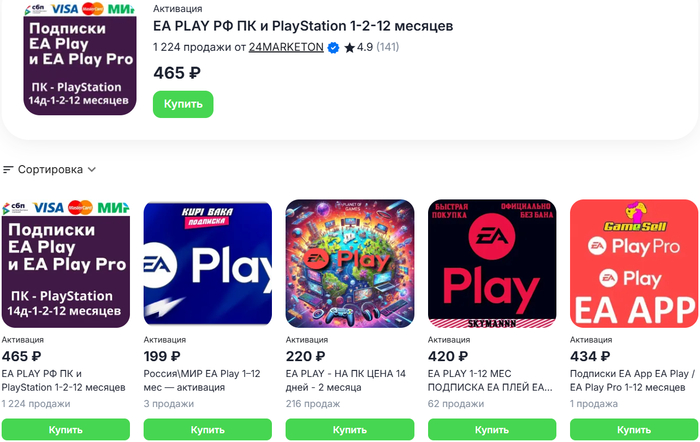Viewport: 700px width, 442px height.
Task: Open the blue KUPI BAKA Play thumbnail
Action: (207, 263)
